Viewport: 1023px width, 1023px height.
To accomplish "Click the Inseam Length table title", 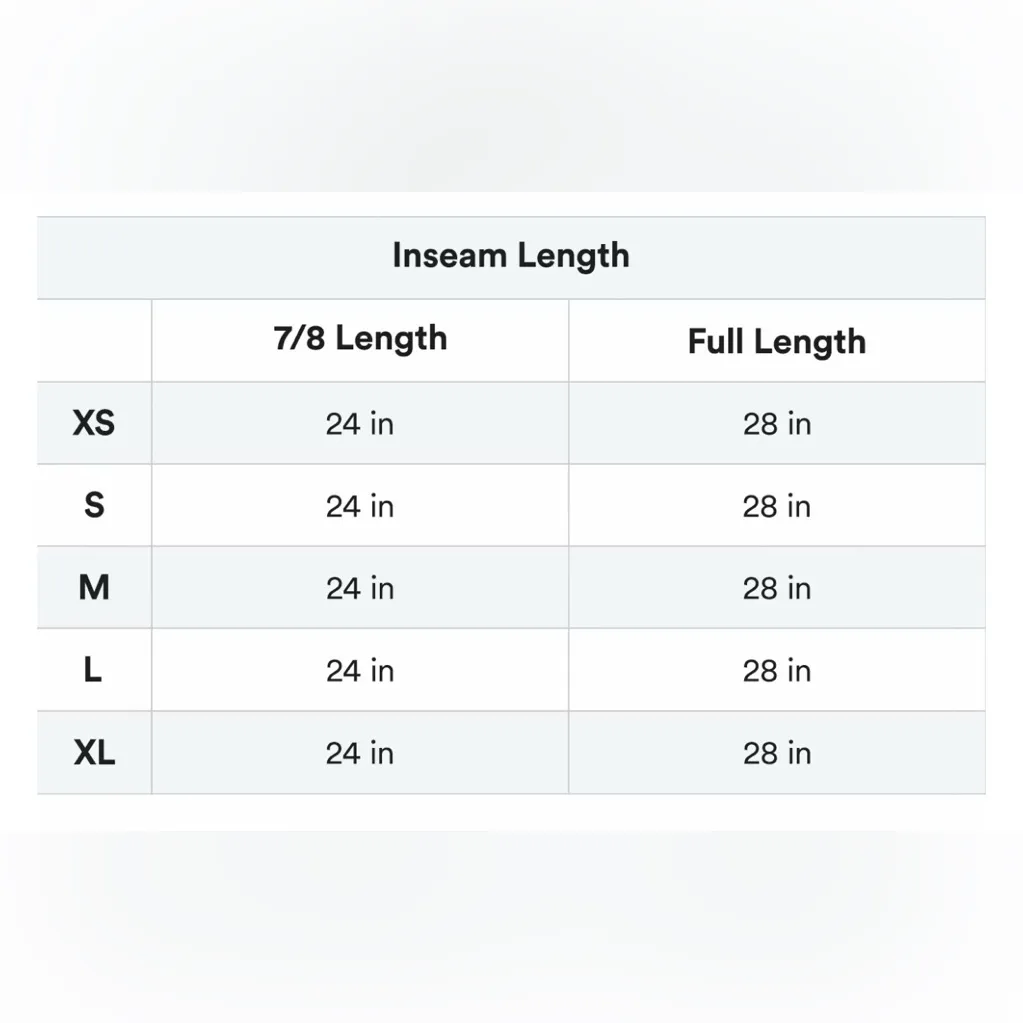I will click(x=511, y=256).
